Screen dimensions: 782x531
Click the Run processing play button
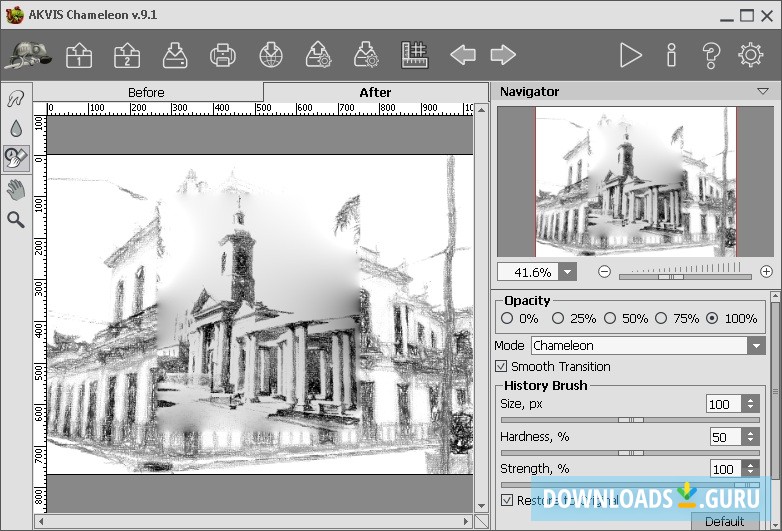coord(630,55)
